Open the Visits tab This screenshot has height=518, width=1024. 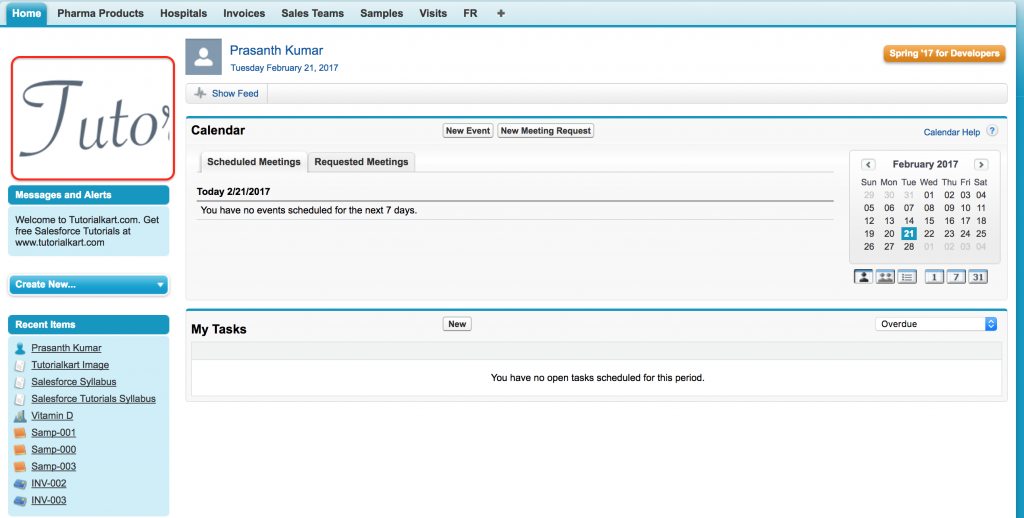433,13
